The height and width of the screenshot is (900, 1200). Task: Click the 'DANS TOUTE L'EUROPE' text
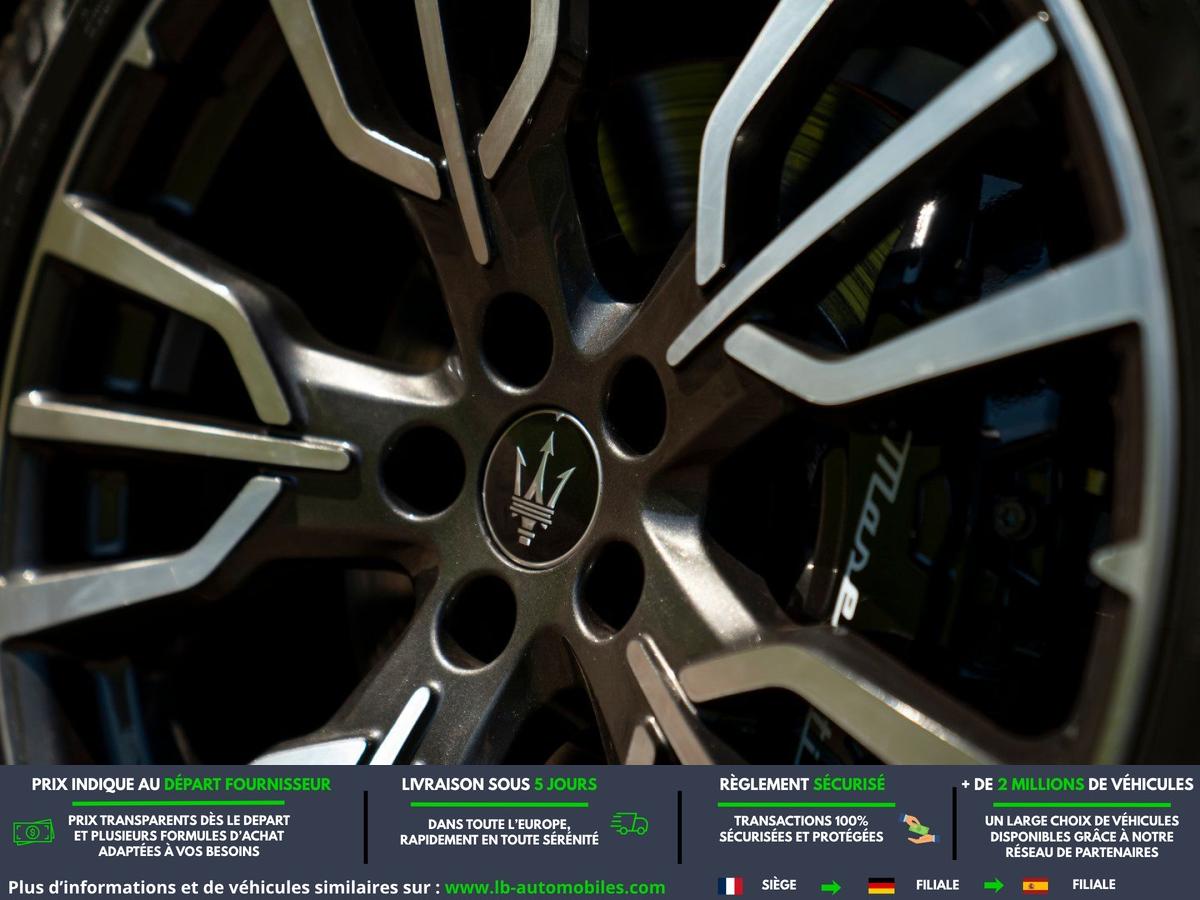click(x=499, y=824)
